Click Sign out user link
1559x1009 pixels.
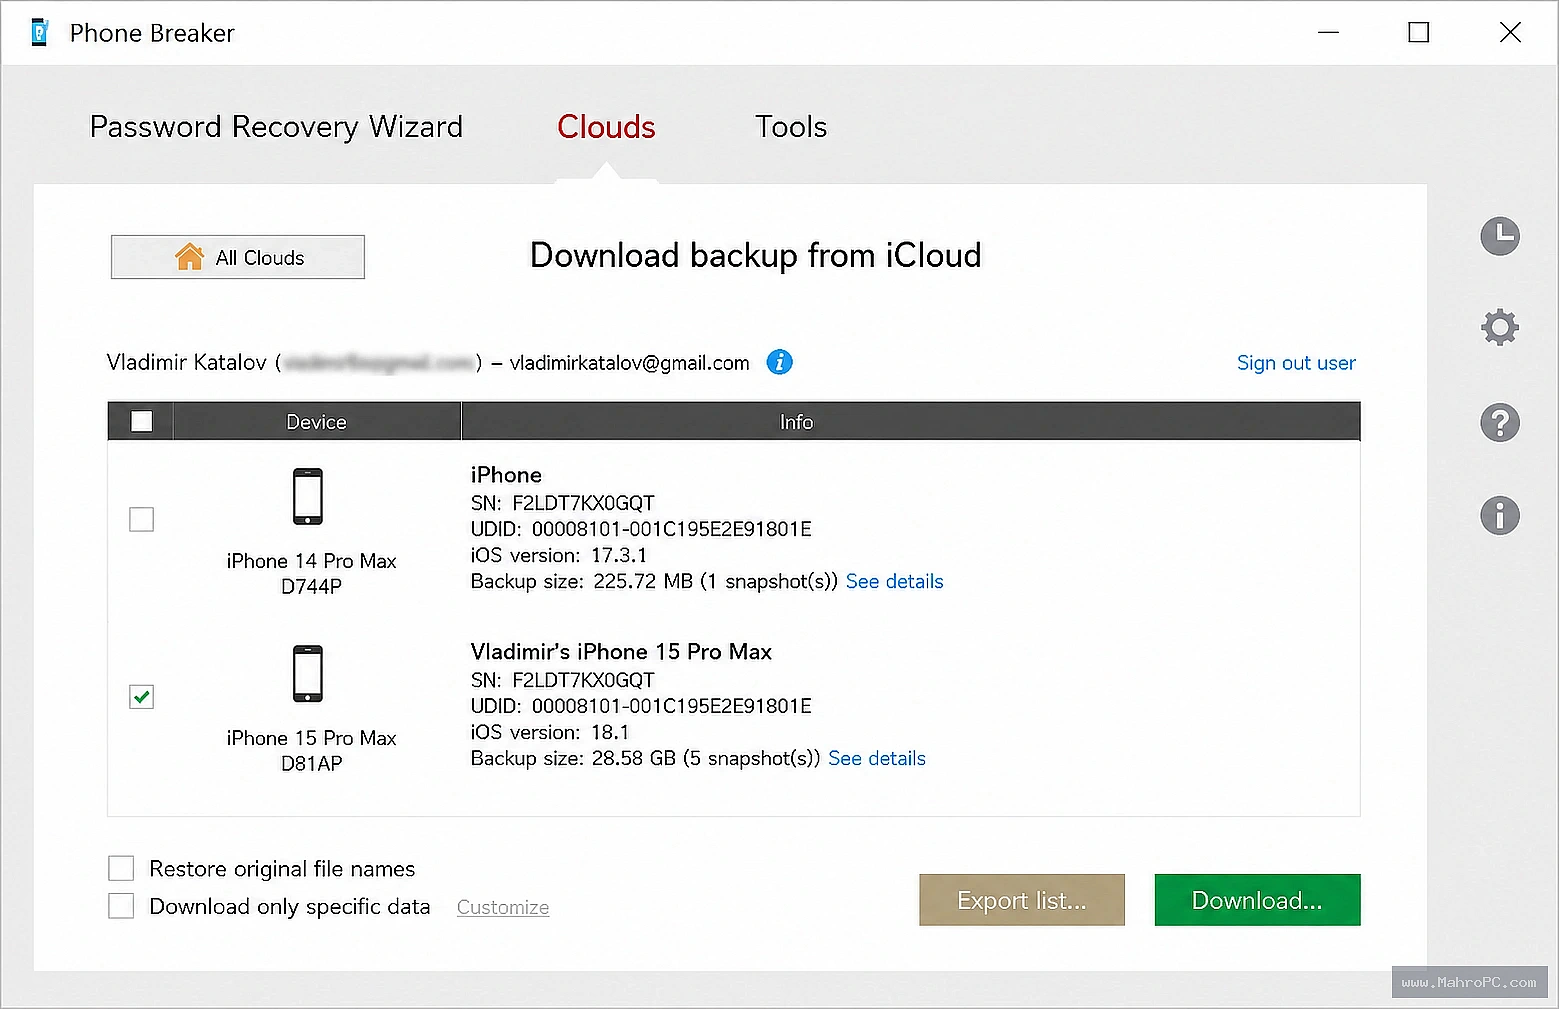click(x=1296, y=363)
